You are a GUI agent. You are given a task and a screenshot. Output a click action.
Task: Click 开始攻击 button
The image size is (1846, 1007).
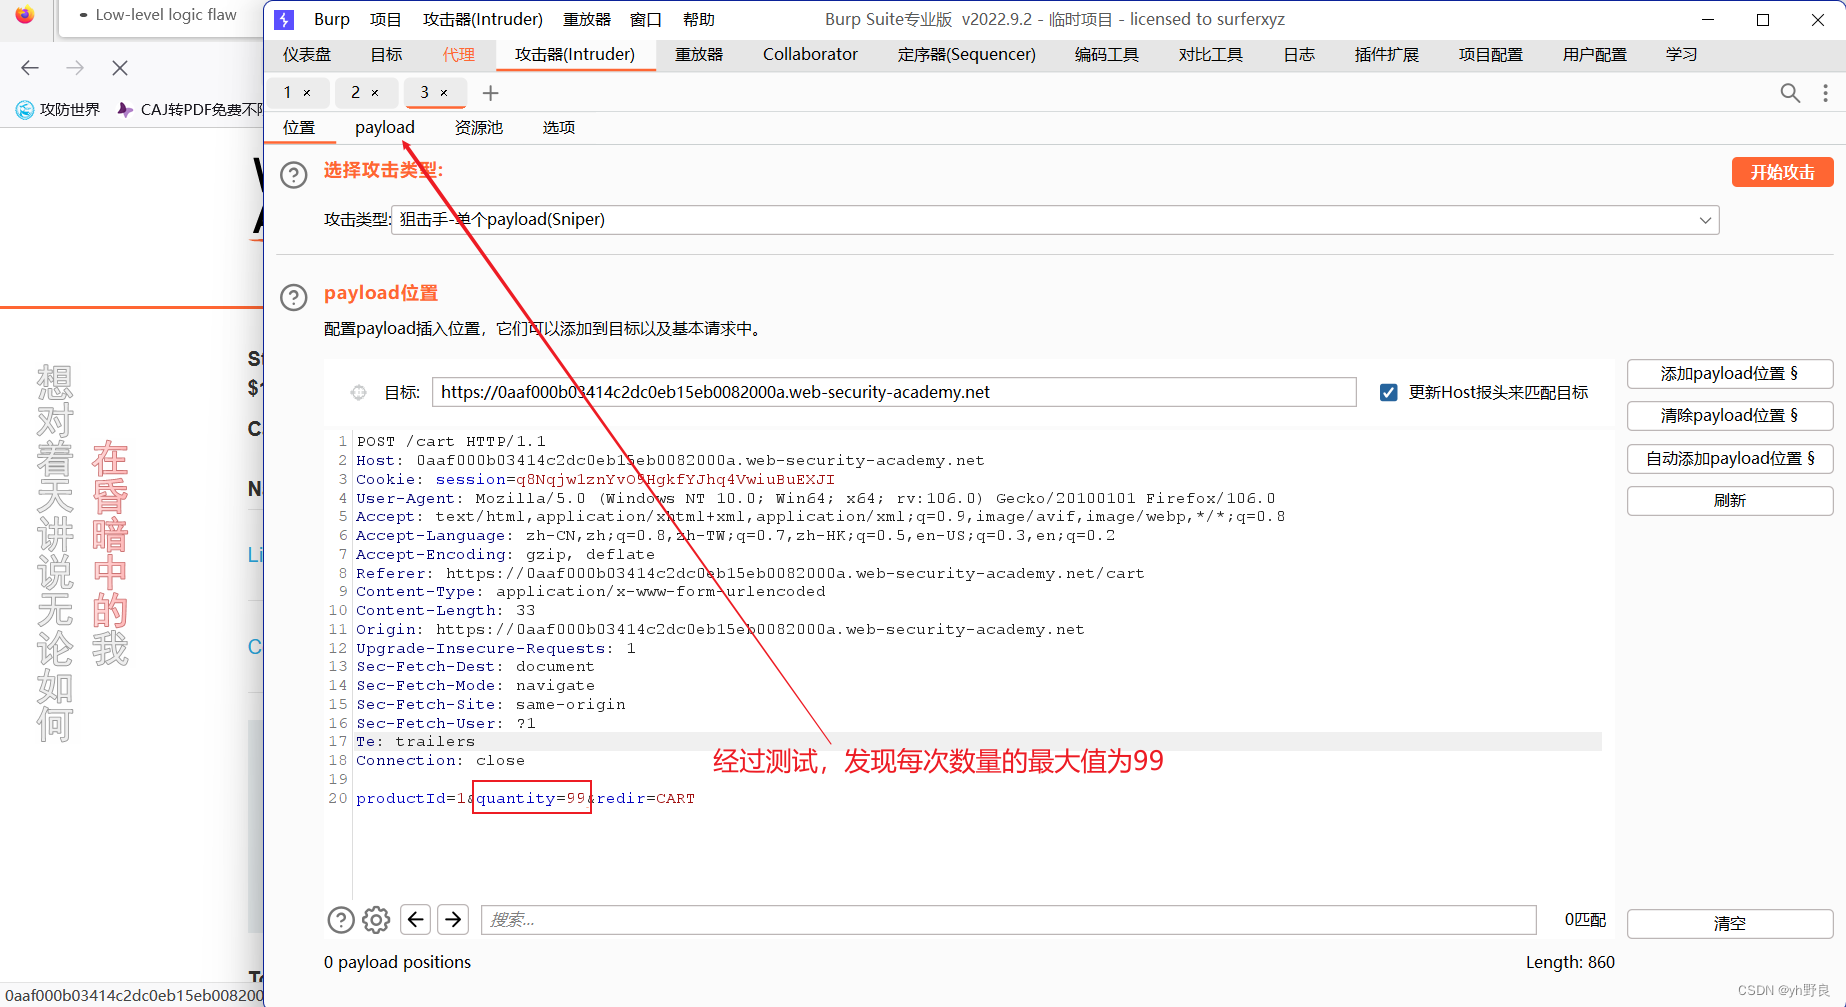click(x=1782, y=172)
